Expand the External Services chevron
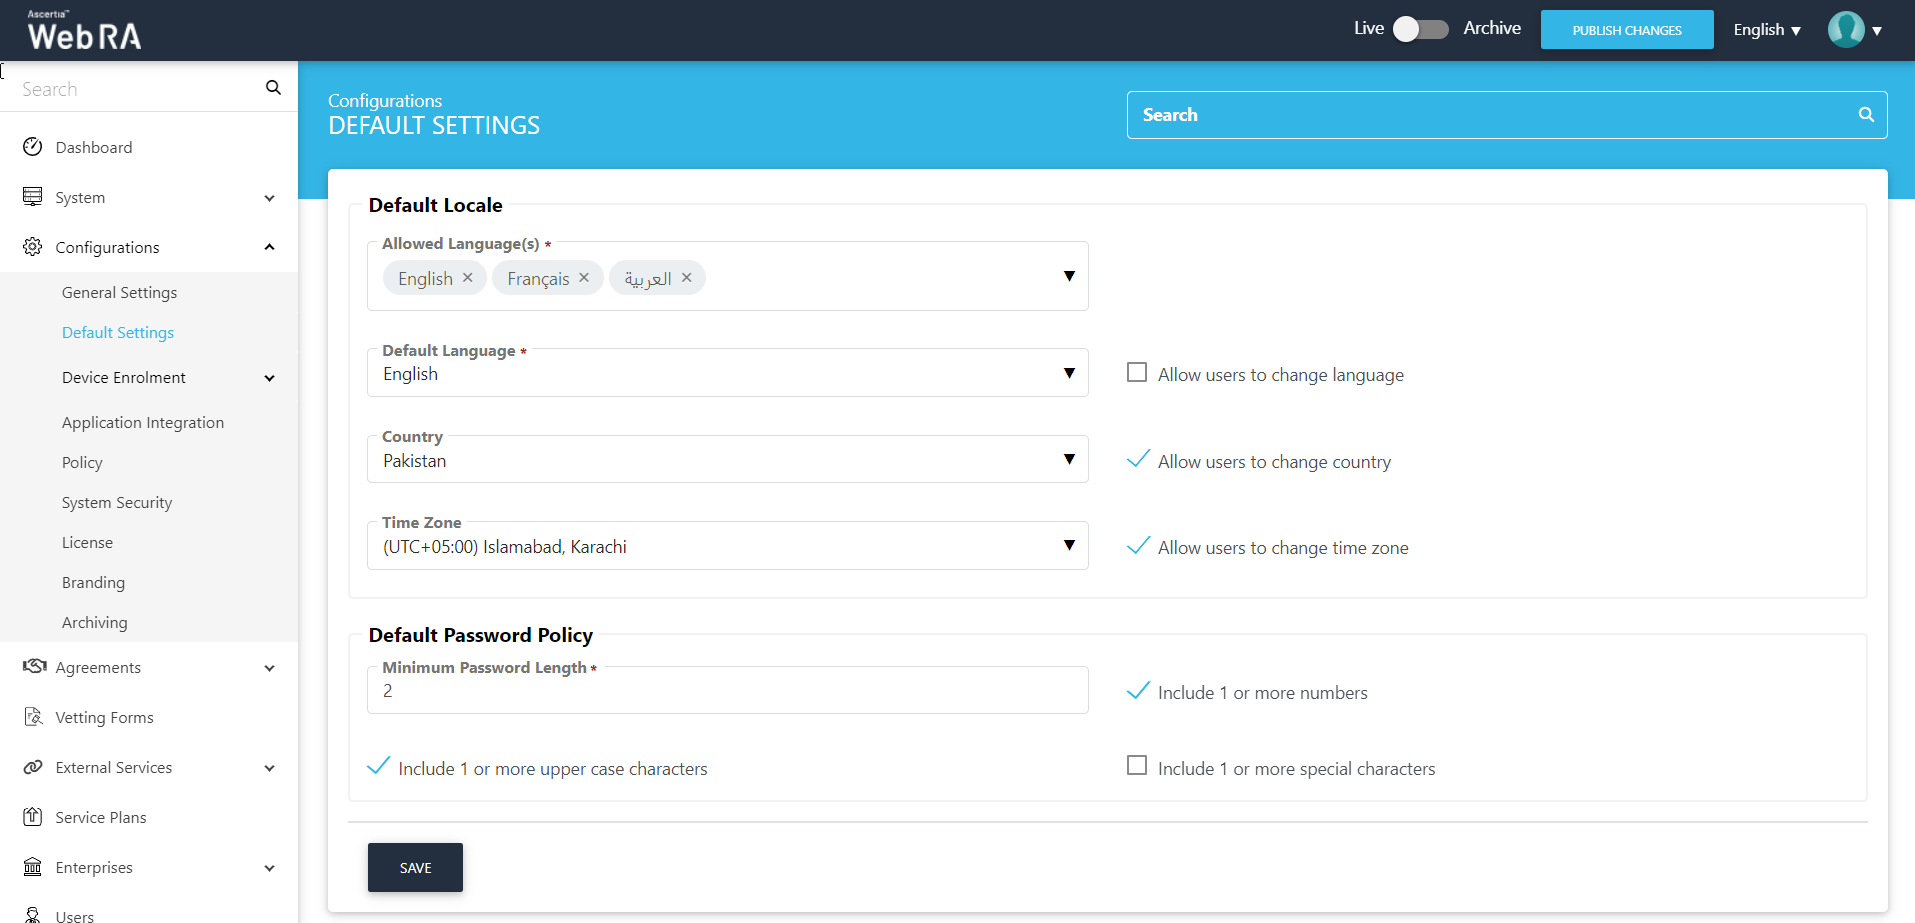This screenshot has height=923, width=1915. 269,768
